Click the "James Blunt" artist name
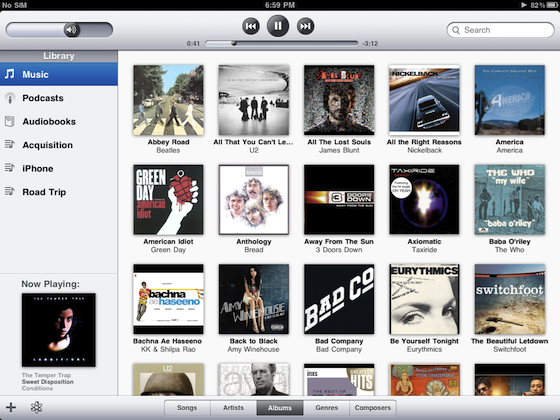 point(339,150)
